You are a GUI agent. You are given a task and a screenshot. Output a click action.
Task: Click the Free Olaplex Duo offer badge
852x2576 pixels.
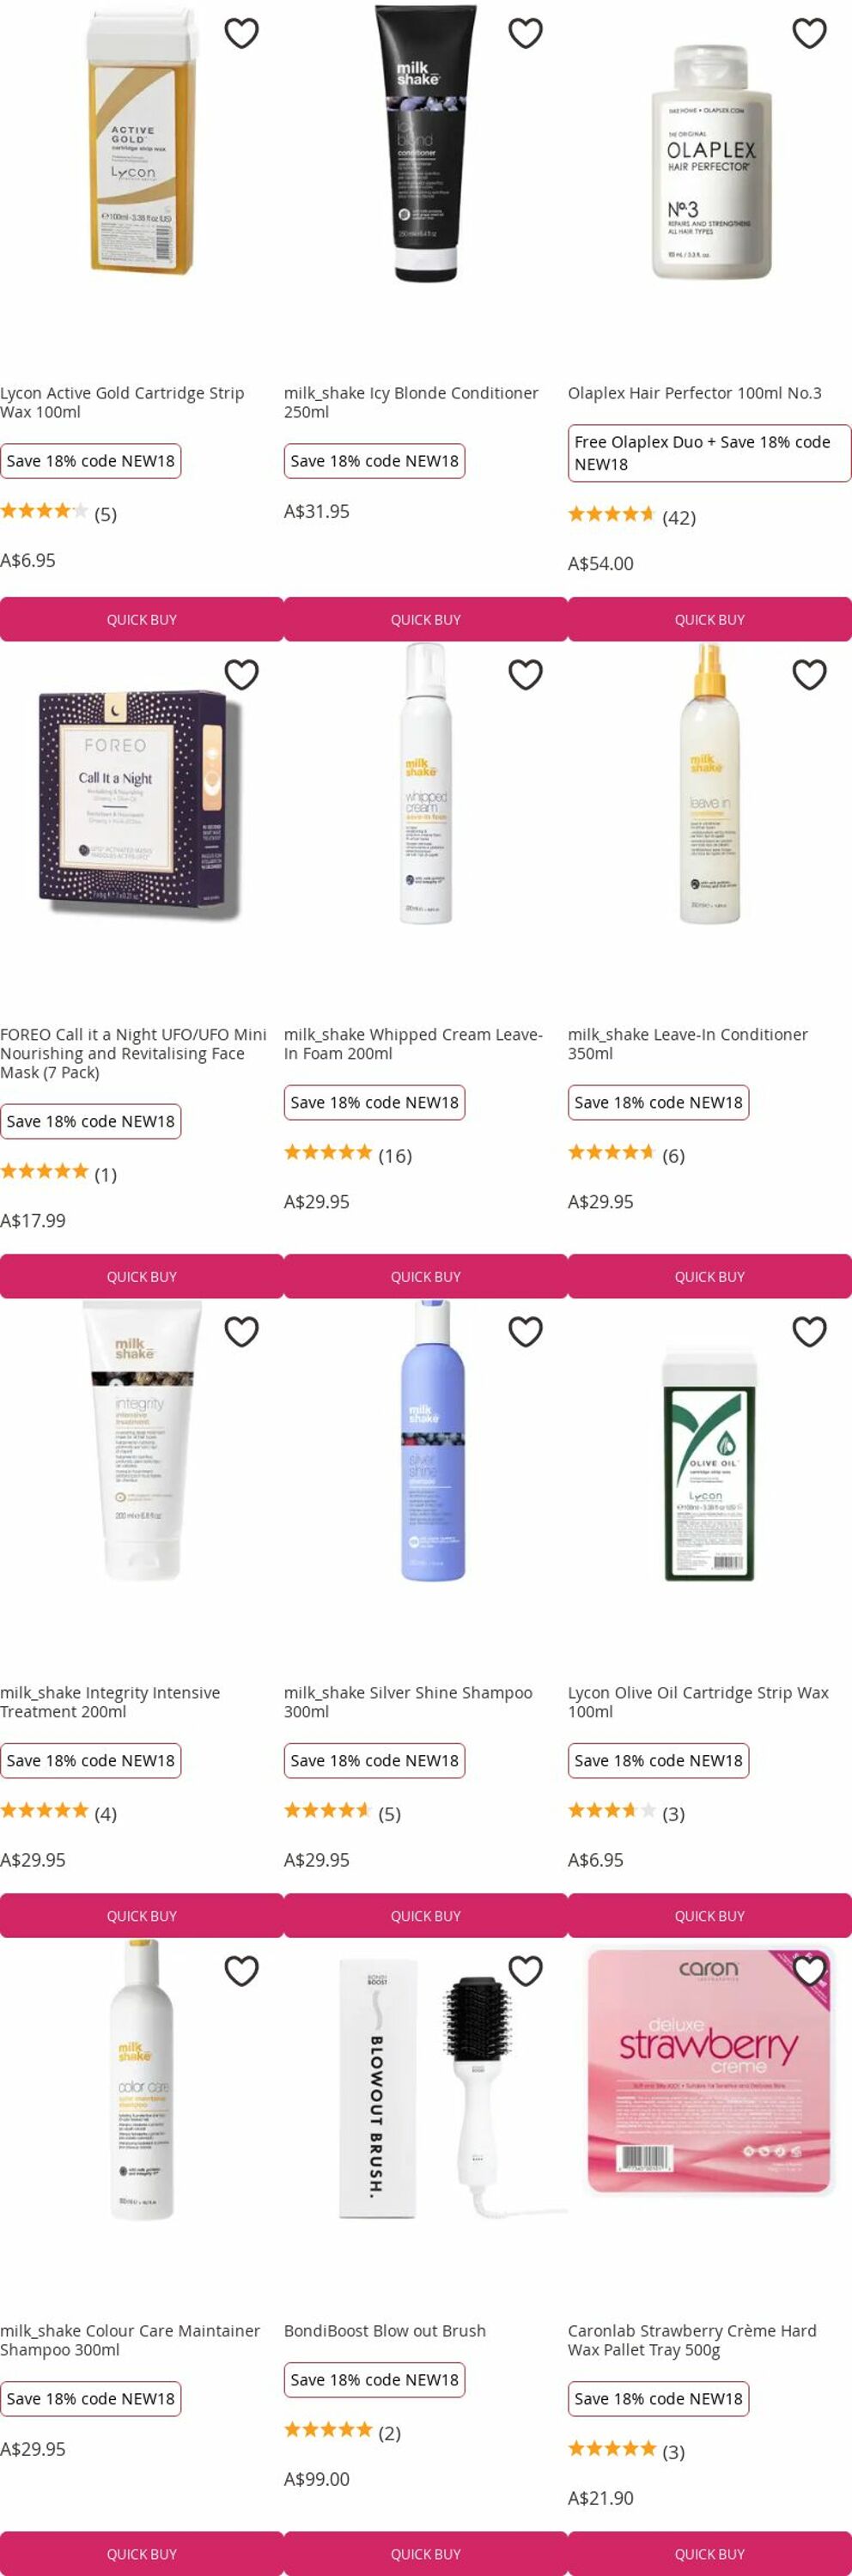pyautogui.click(x=710, y=453)
